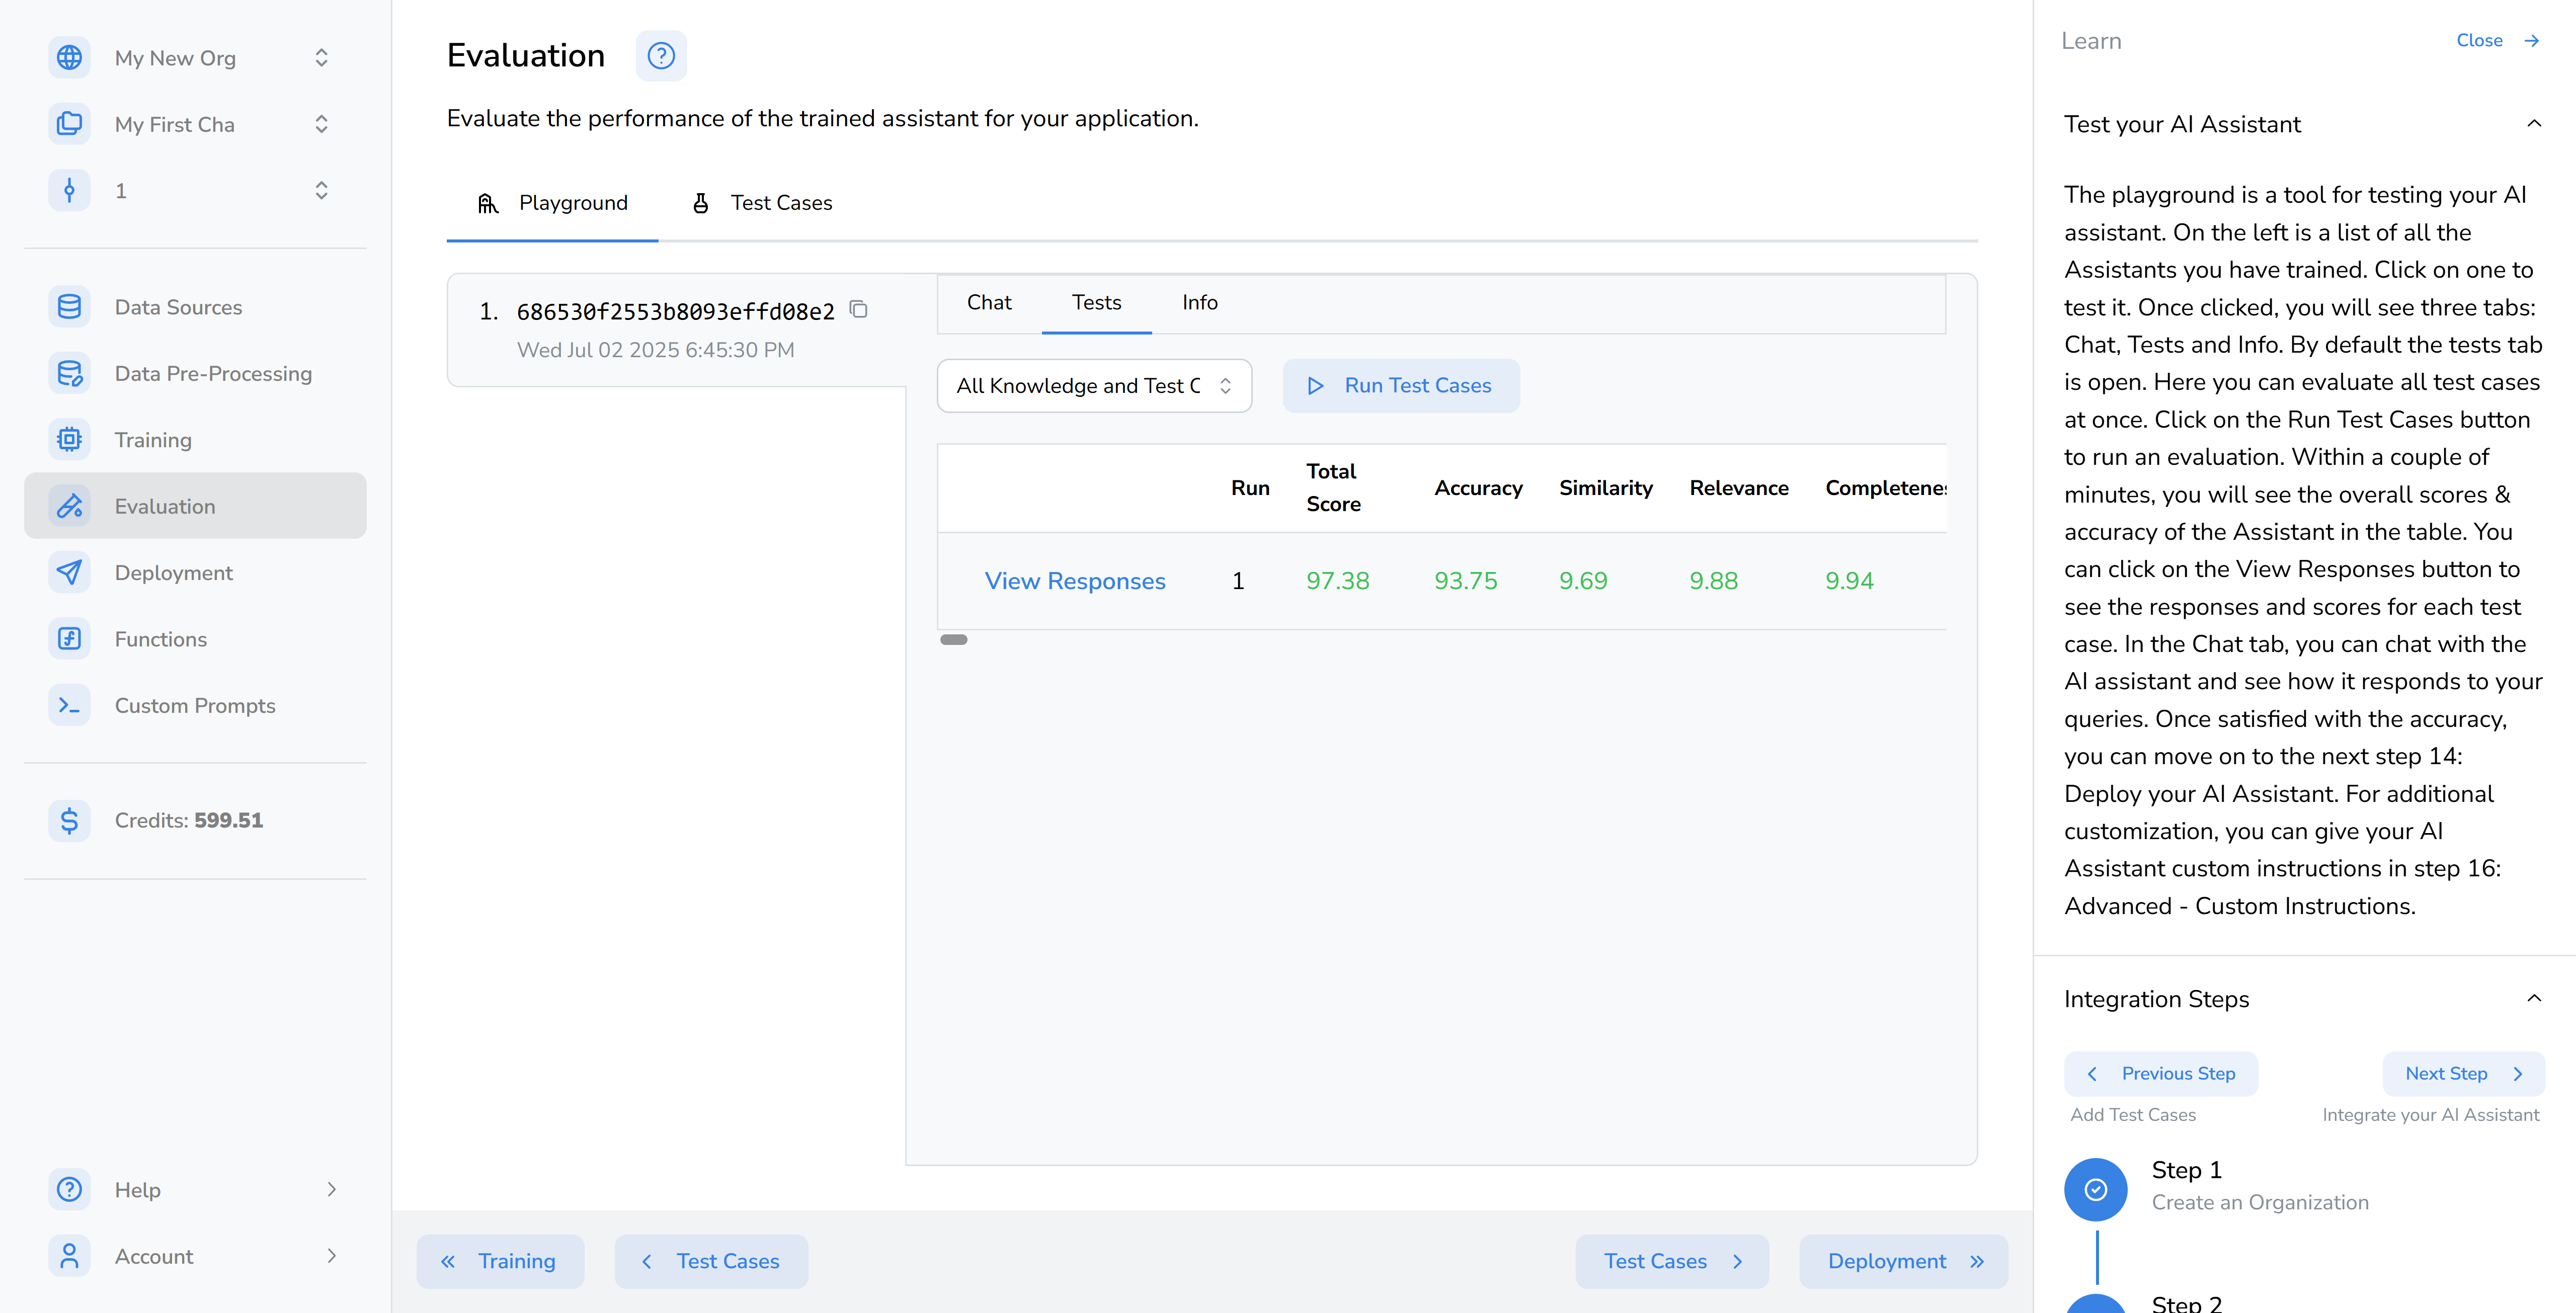Screen dimensions: 2576x1313
Task: Click the Accuracy value 93.75
Action: point(1466,581)
